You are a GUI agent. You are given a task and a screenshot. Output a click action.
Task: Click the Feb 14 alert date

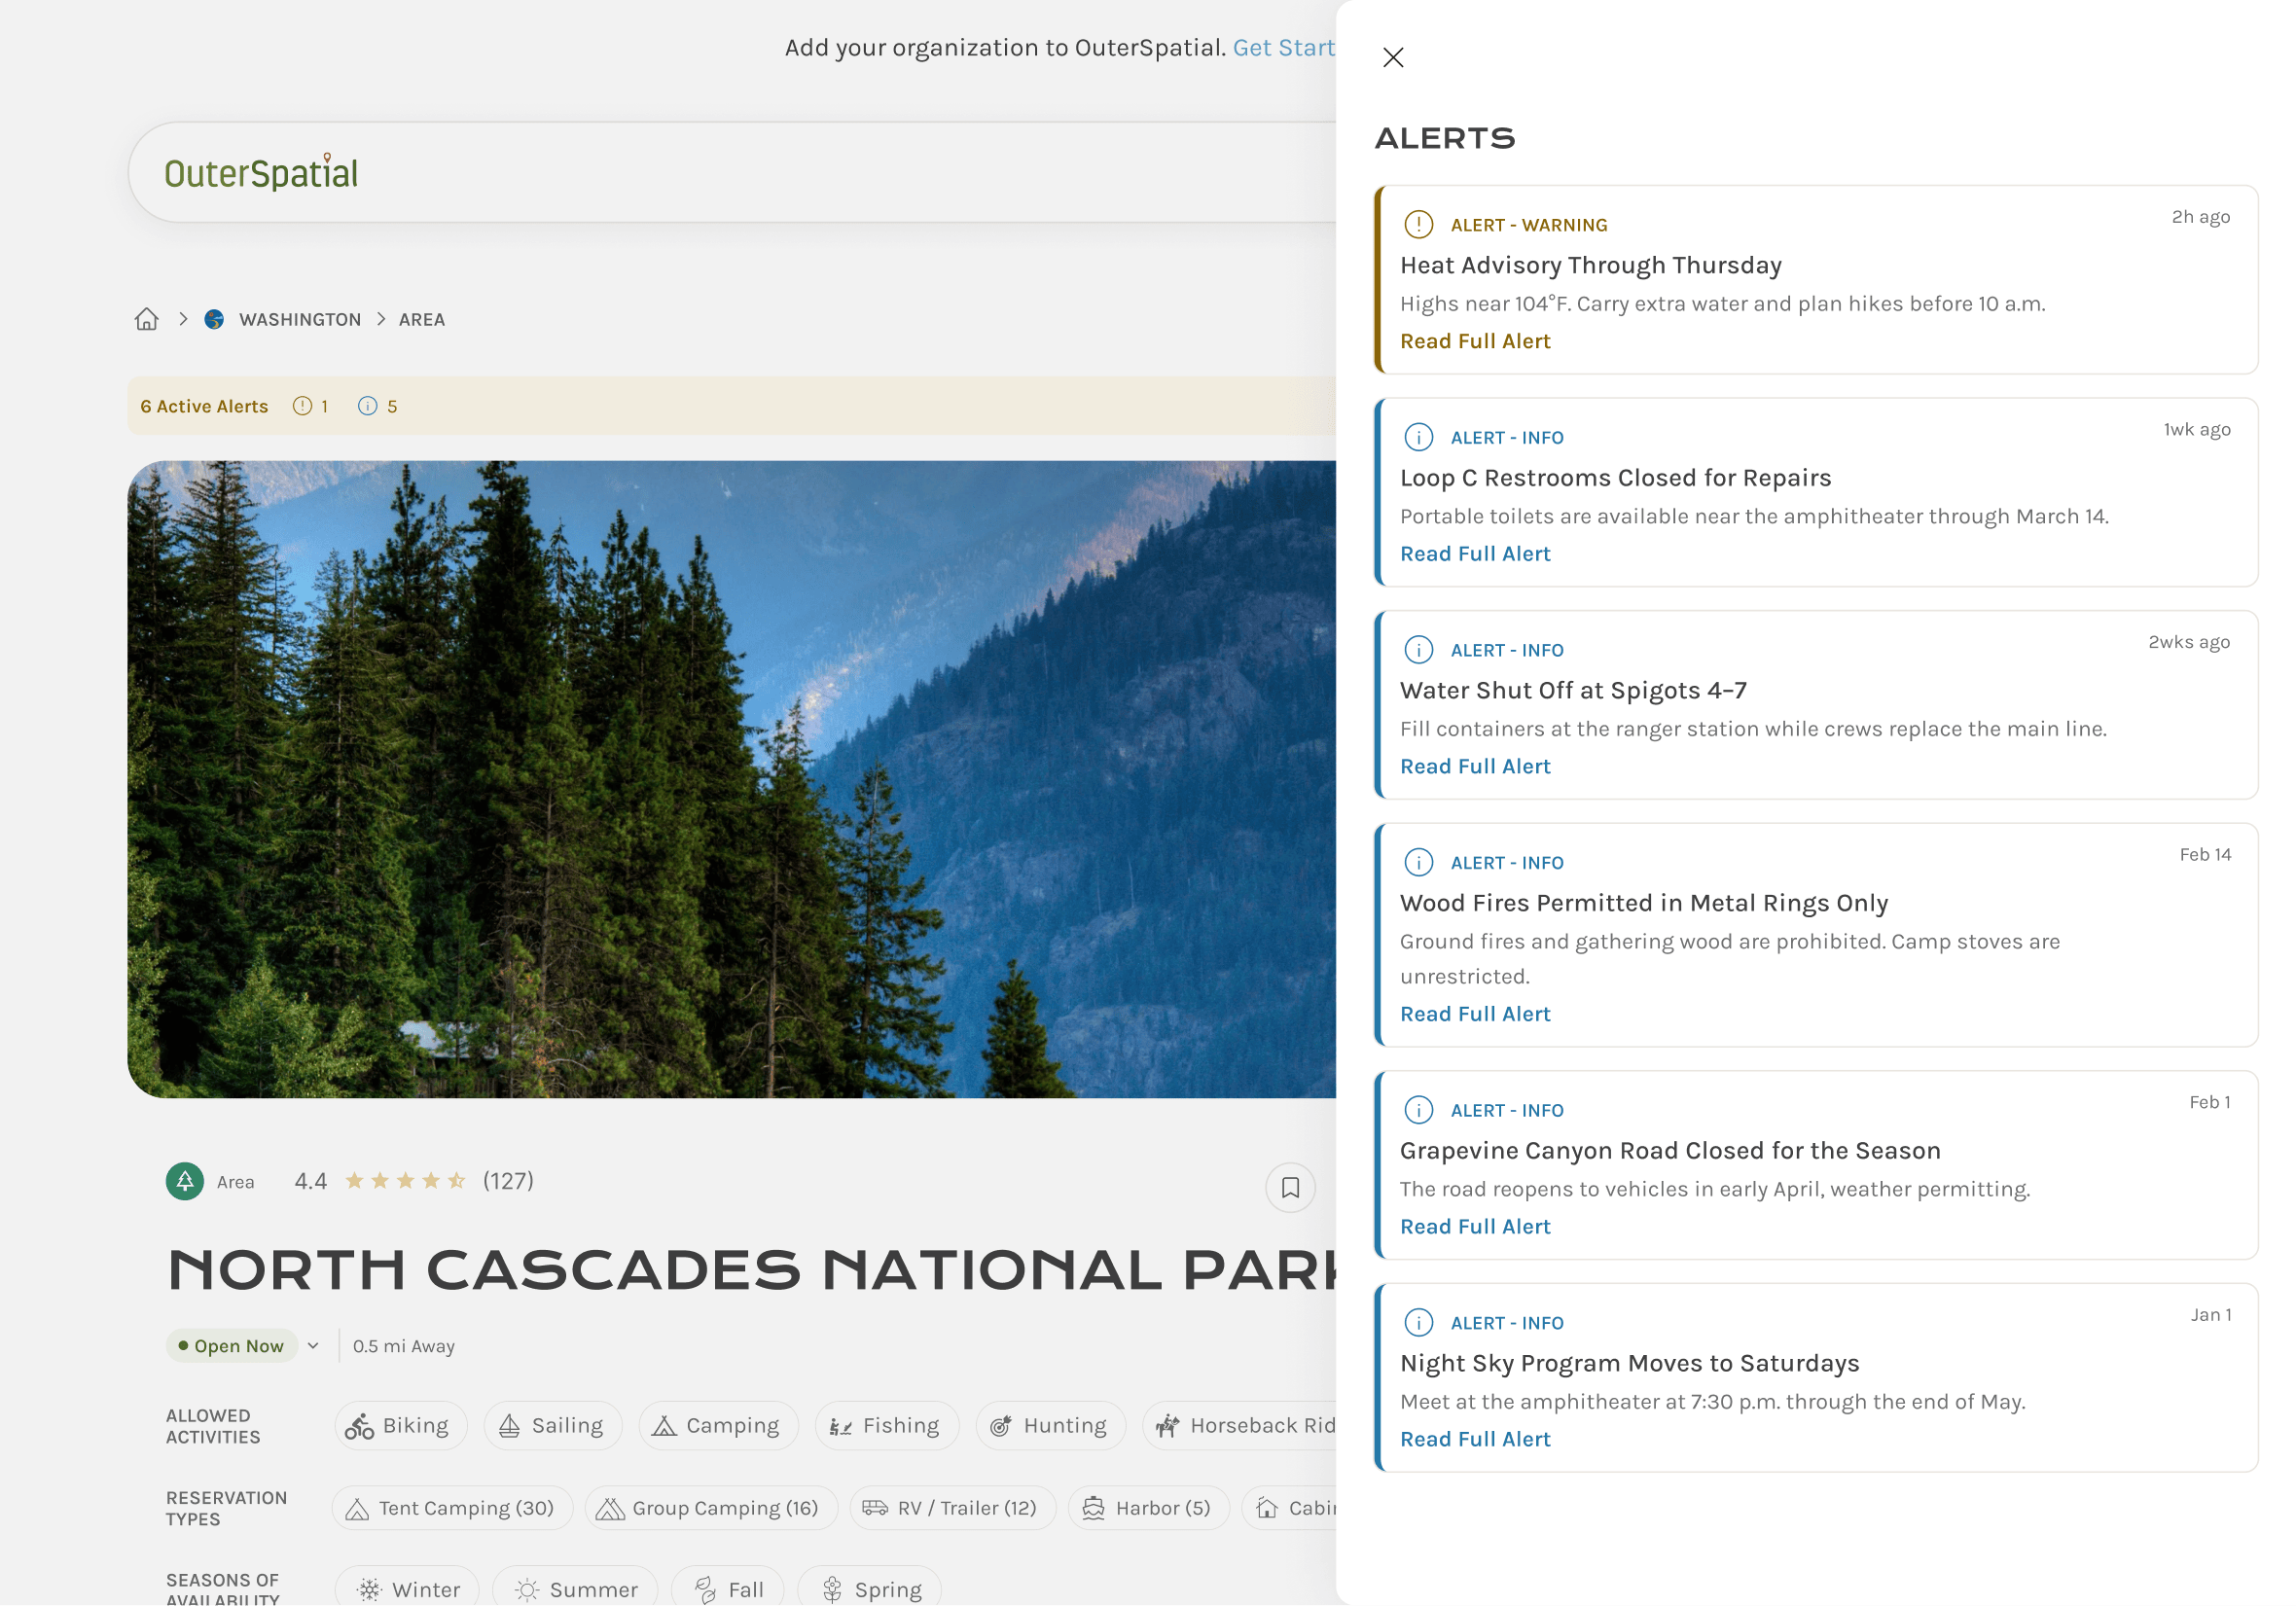click(2205, 854)
